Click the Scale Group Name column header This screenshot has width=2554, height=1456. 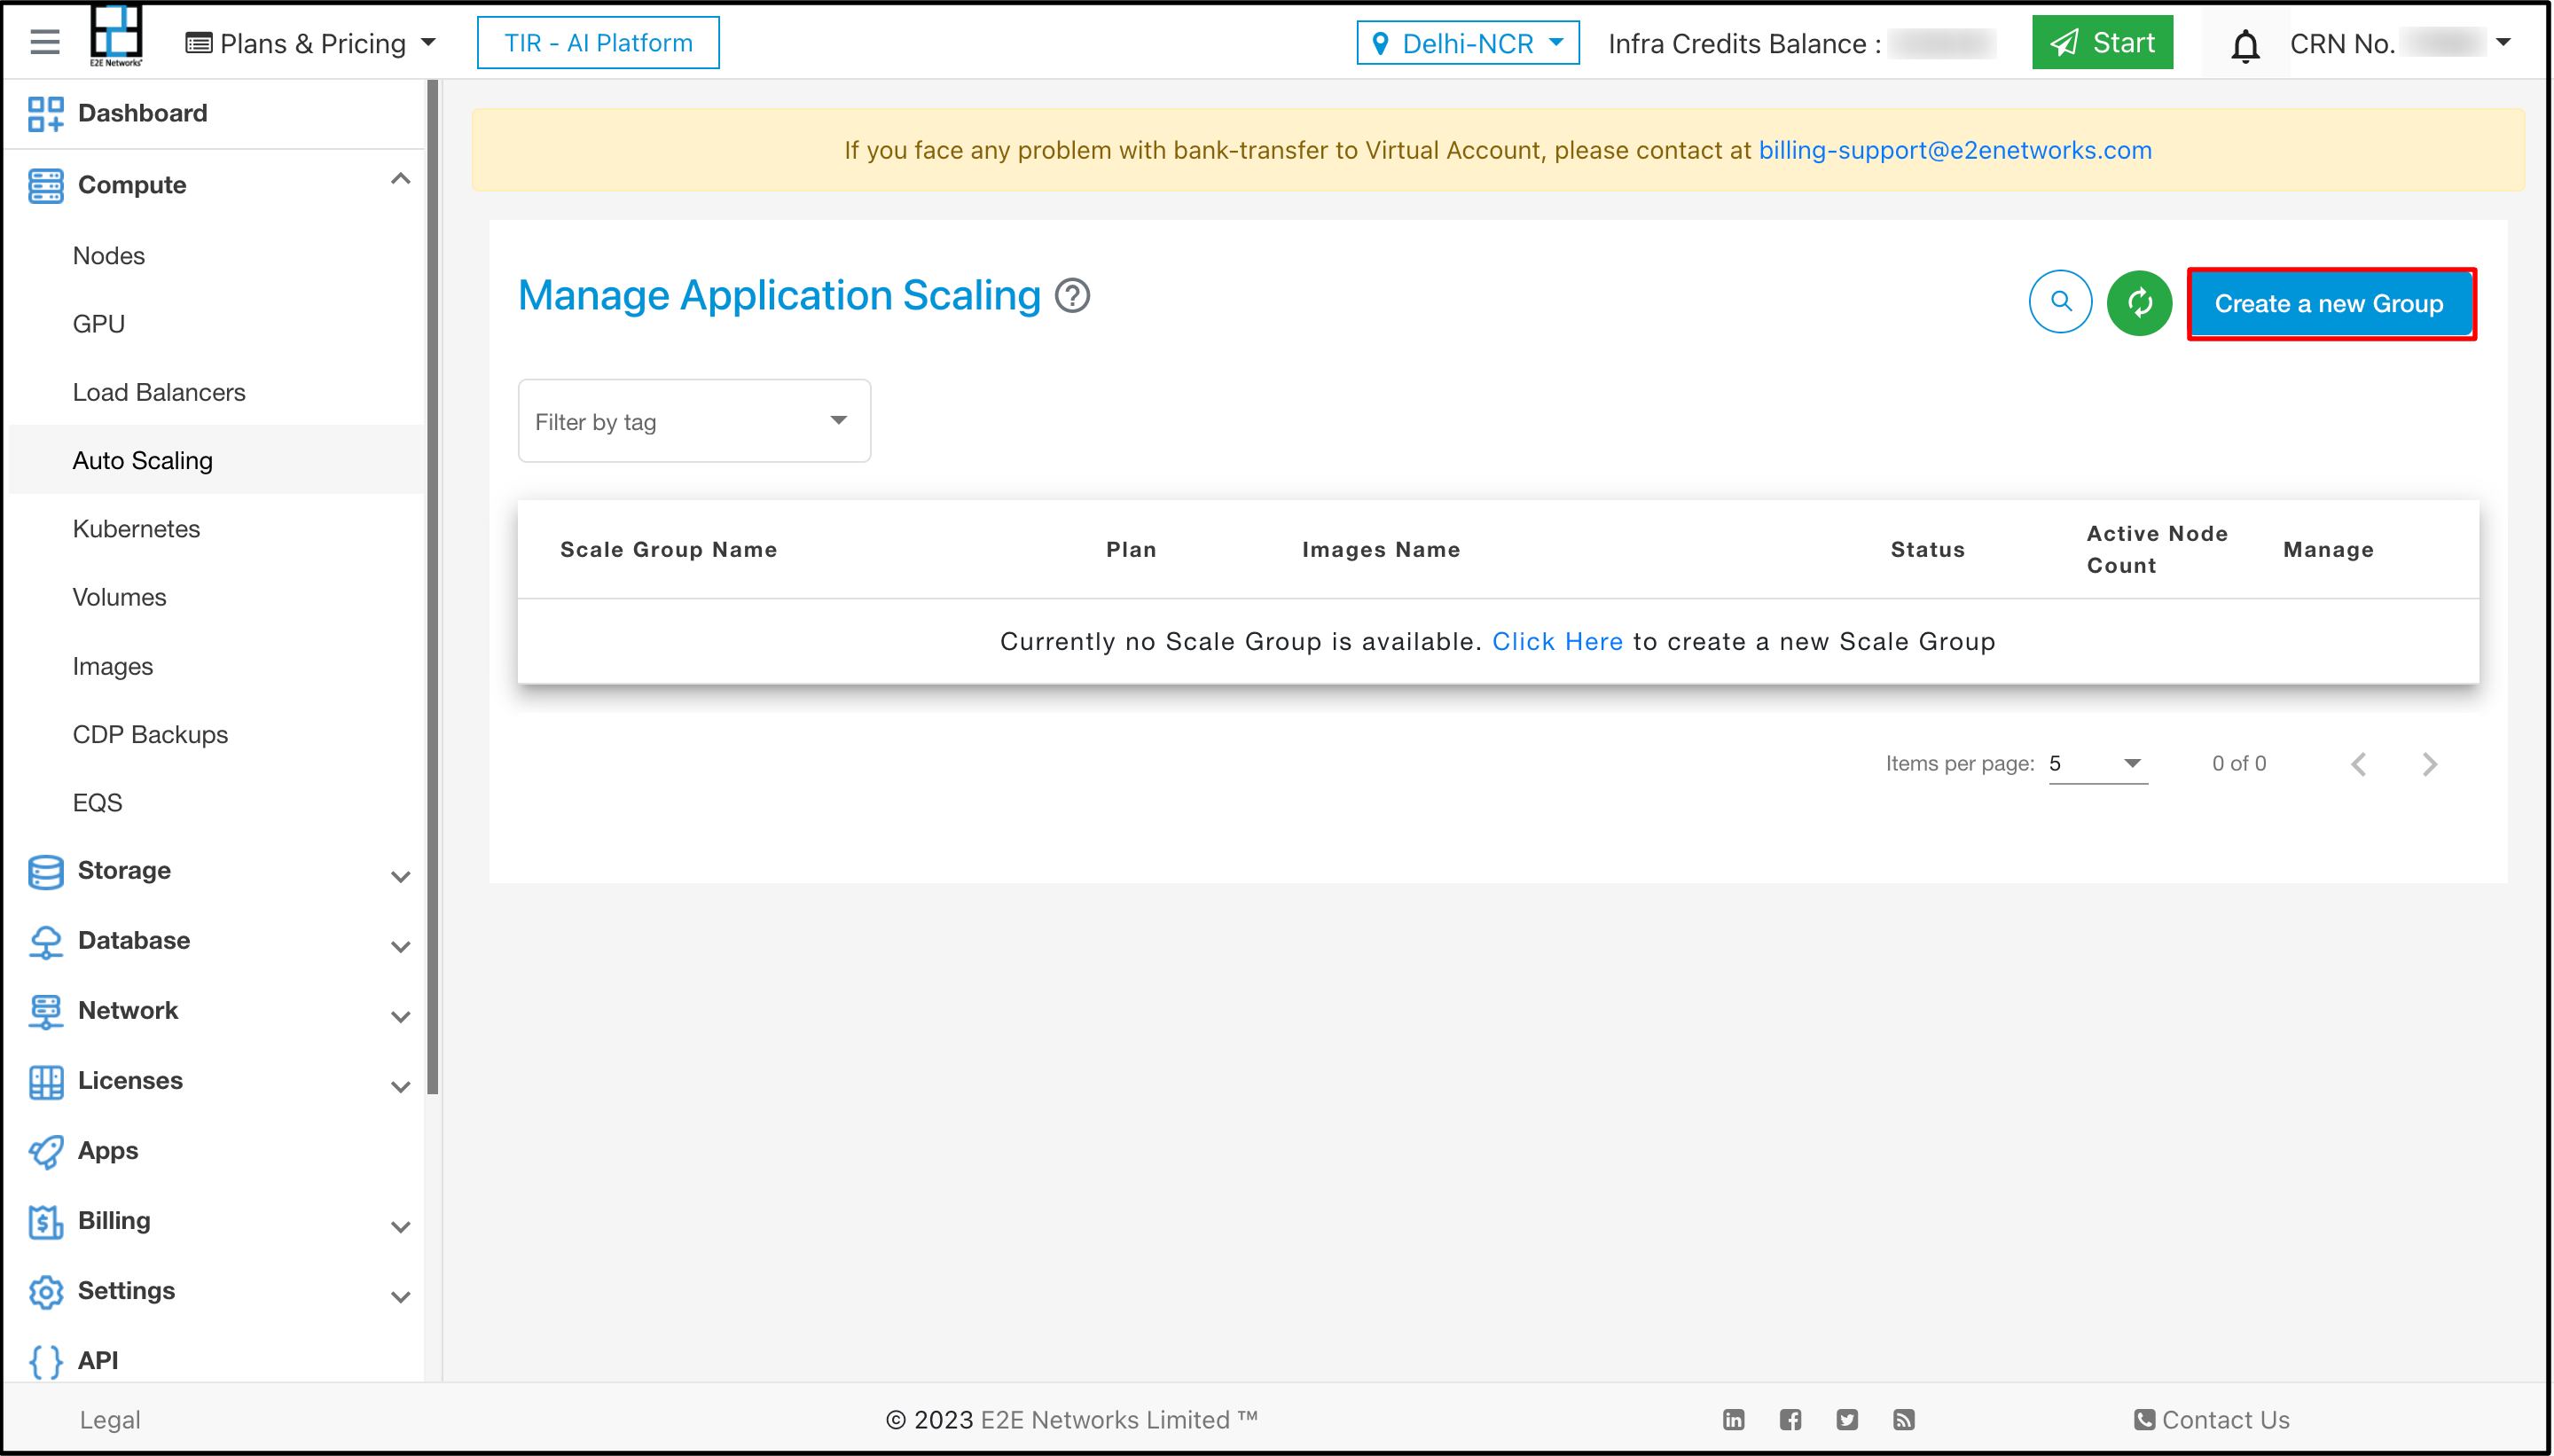pos(668,549)
